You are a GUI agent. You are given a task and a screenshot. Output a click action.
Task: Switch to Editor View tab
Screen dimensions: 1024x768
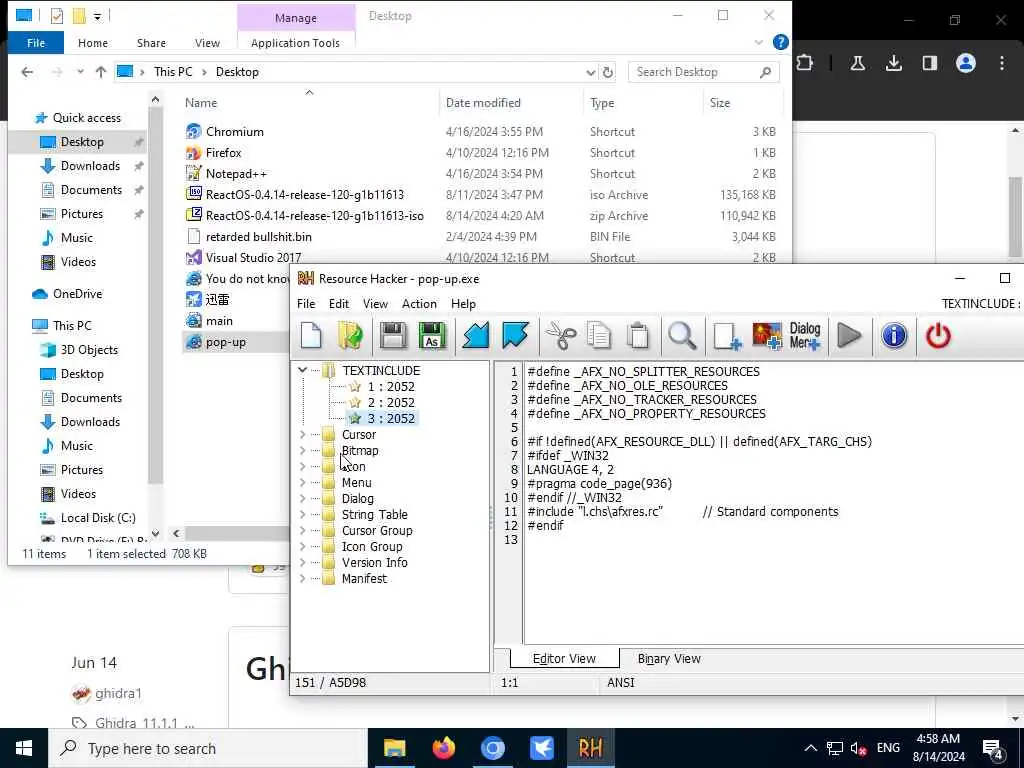click(564, 658)
